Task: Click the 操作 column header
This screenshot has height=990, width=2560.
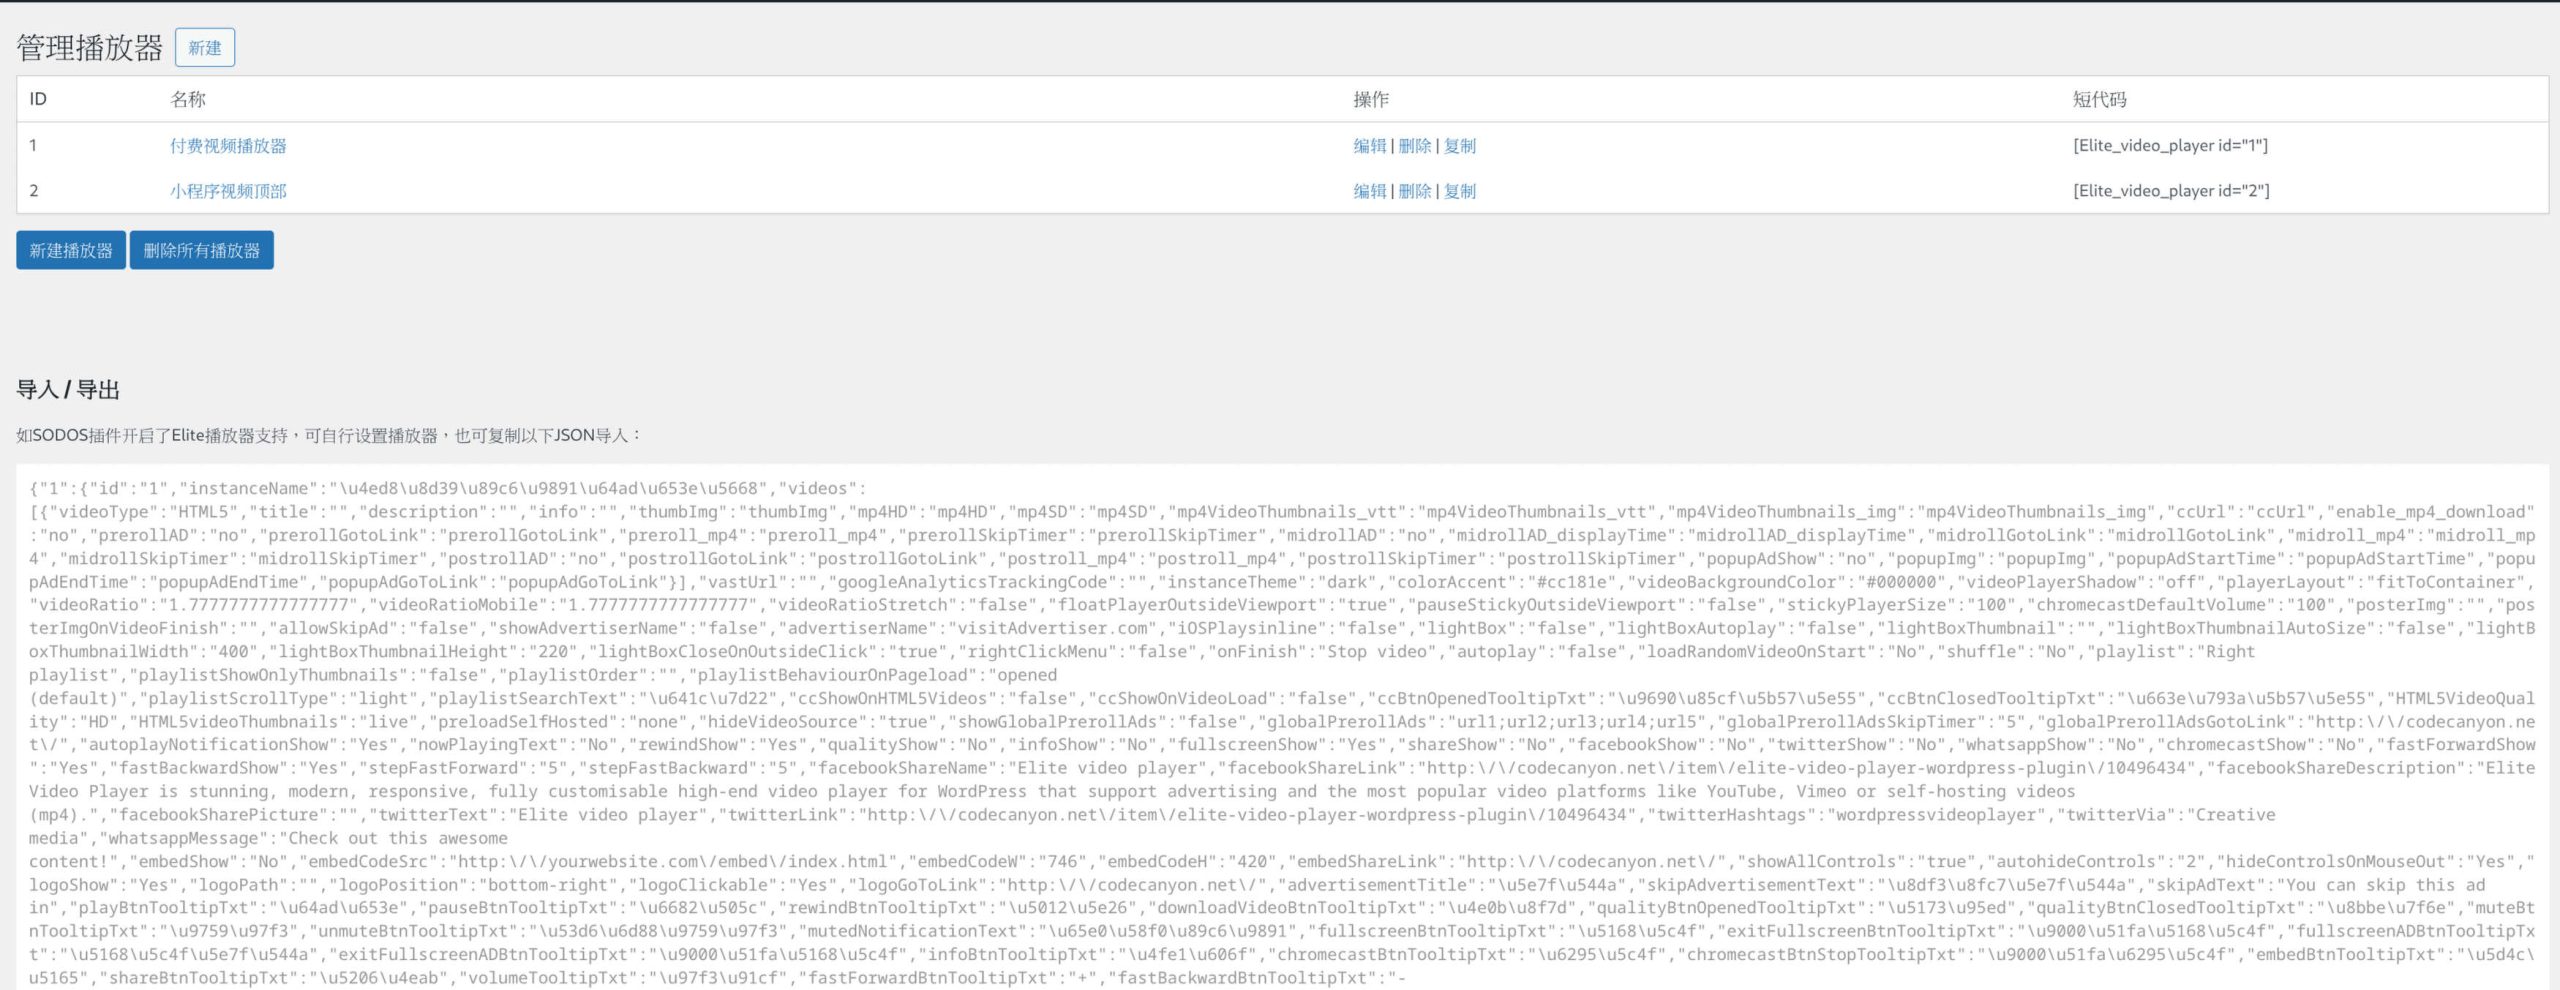Action: (1370, 99)
